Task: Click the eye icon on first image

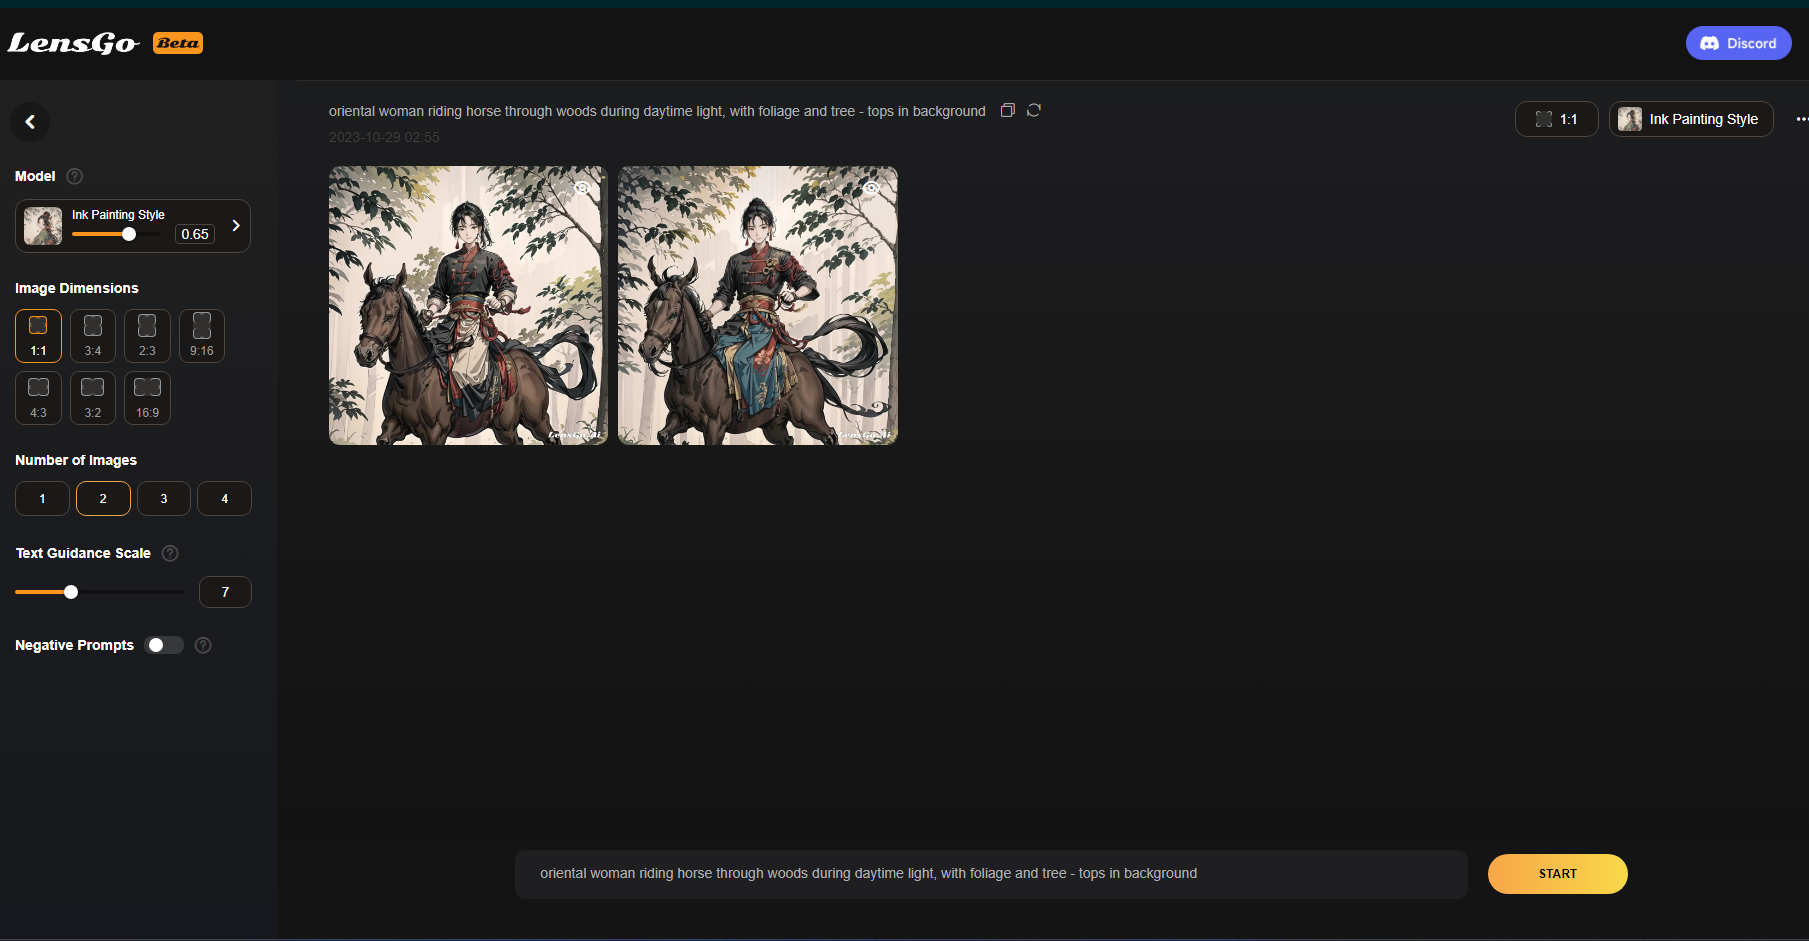Action: (x=582, y=188)
